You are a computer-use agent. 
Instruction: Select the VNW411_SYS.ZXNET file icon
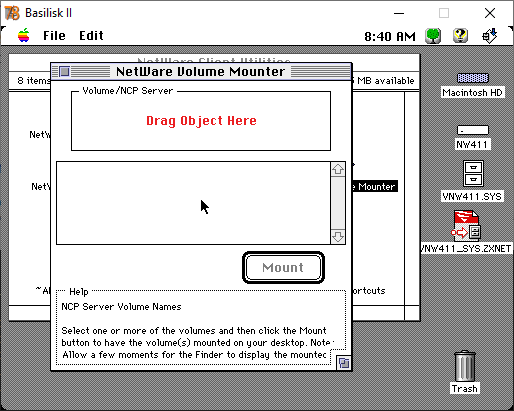[466, 225]
